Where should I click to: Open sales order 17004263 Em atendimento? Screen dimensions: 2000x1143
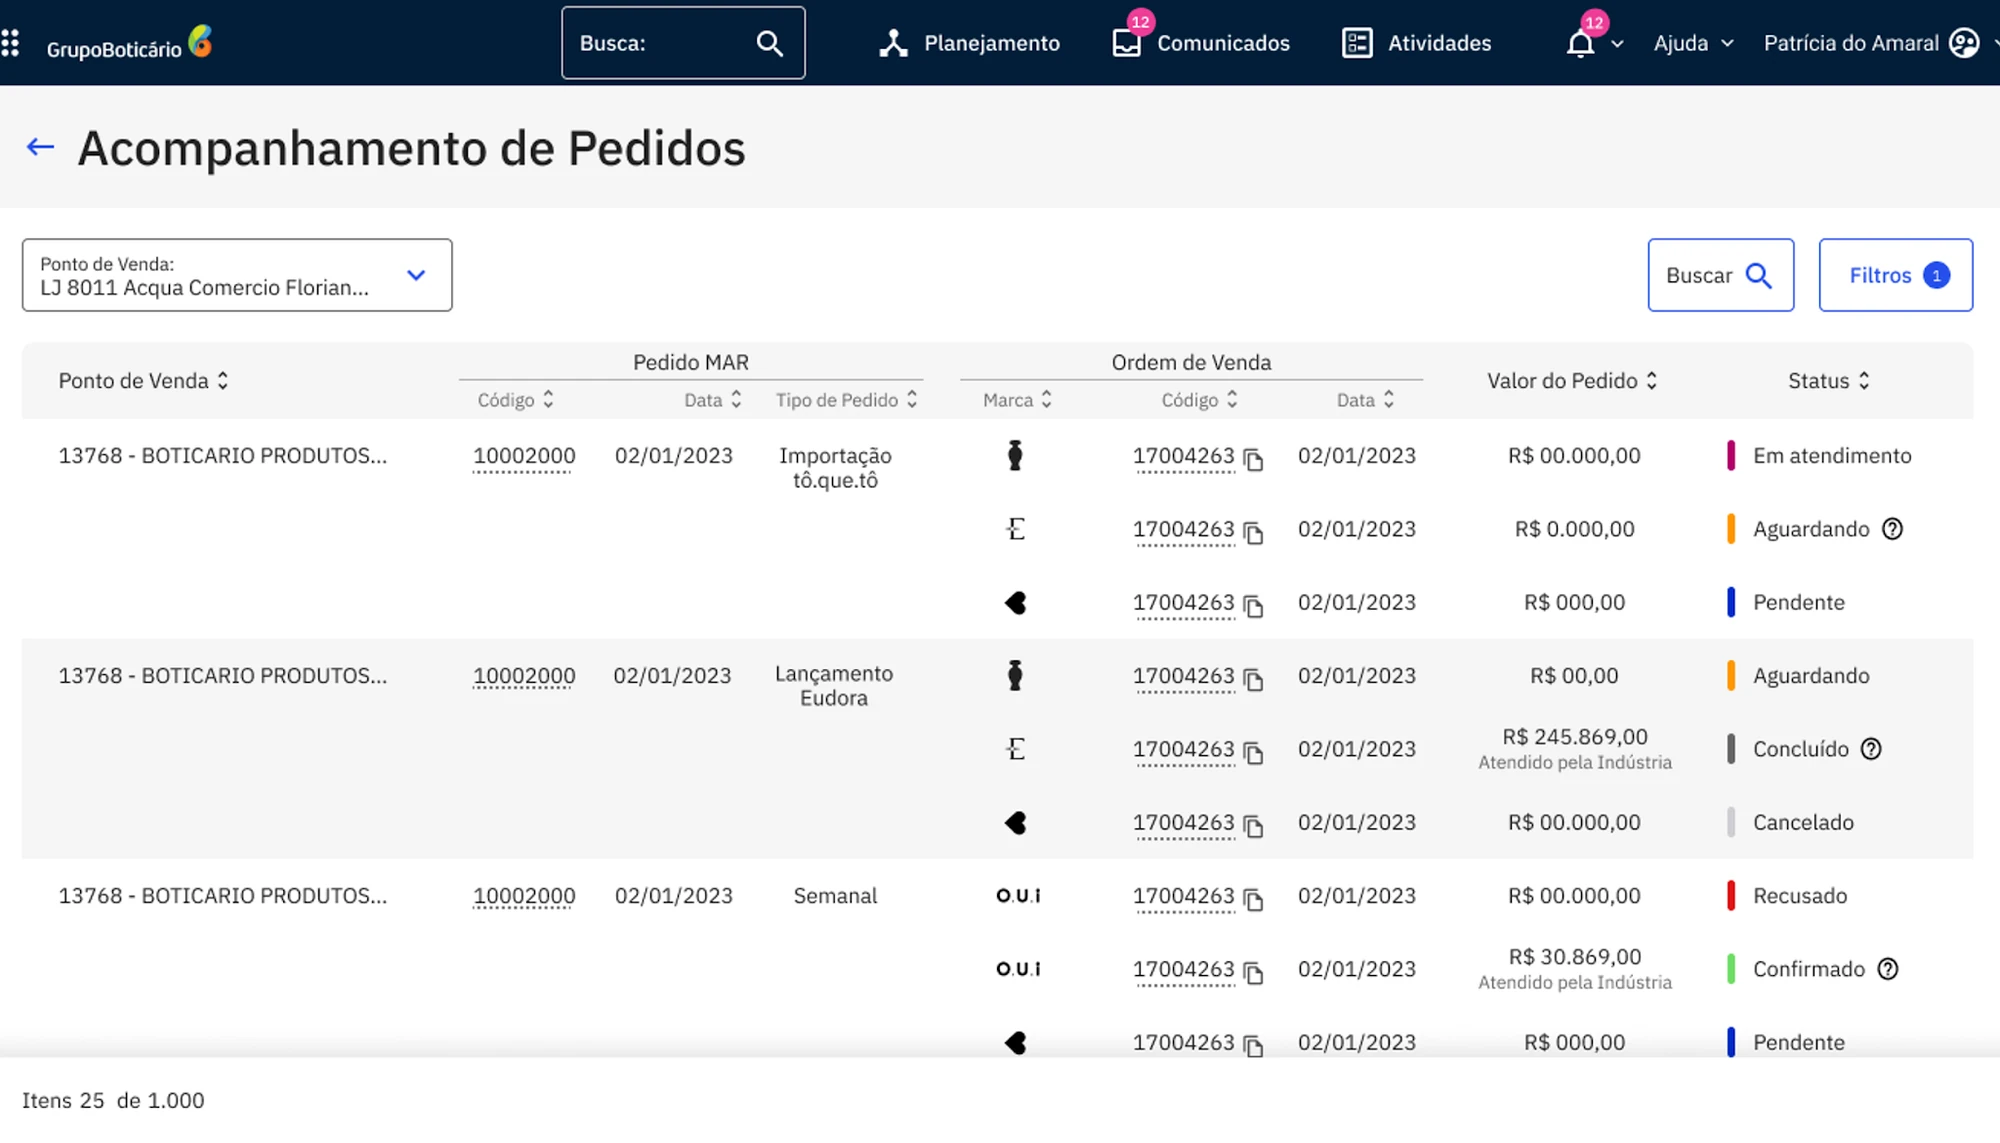pos(1184,456)
